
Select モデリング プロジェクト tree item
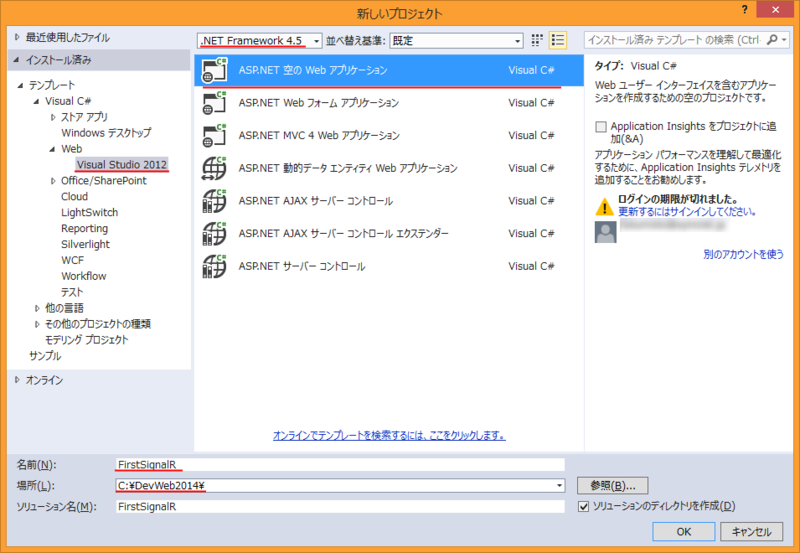(x=86, y=340)
